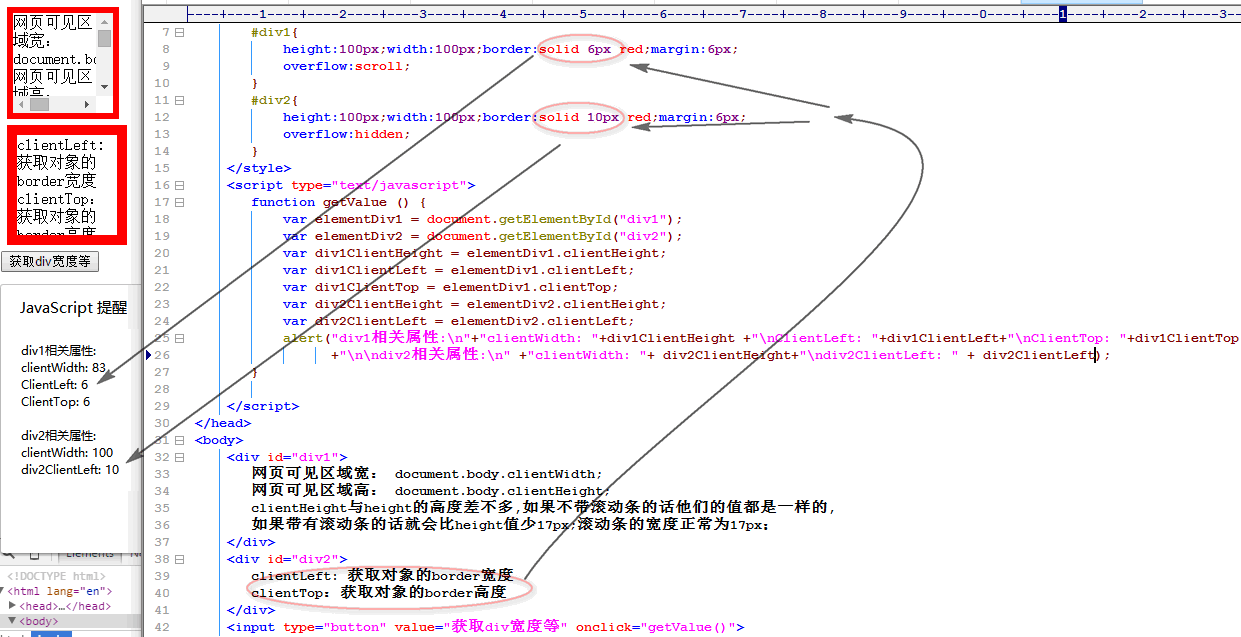Click the '</head>' tag on line 30
Screen dimensions: 1241x637
(223, 423)
